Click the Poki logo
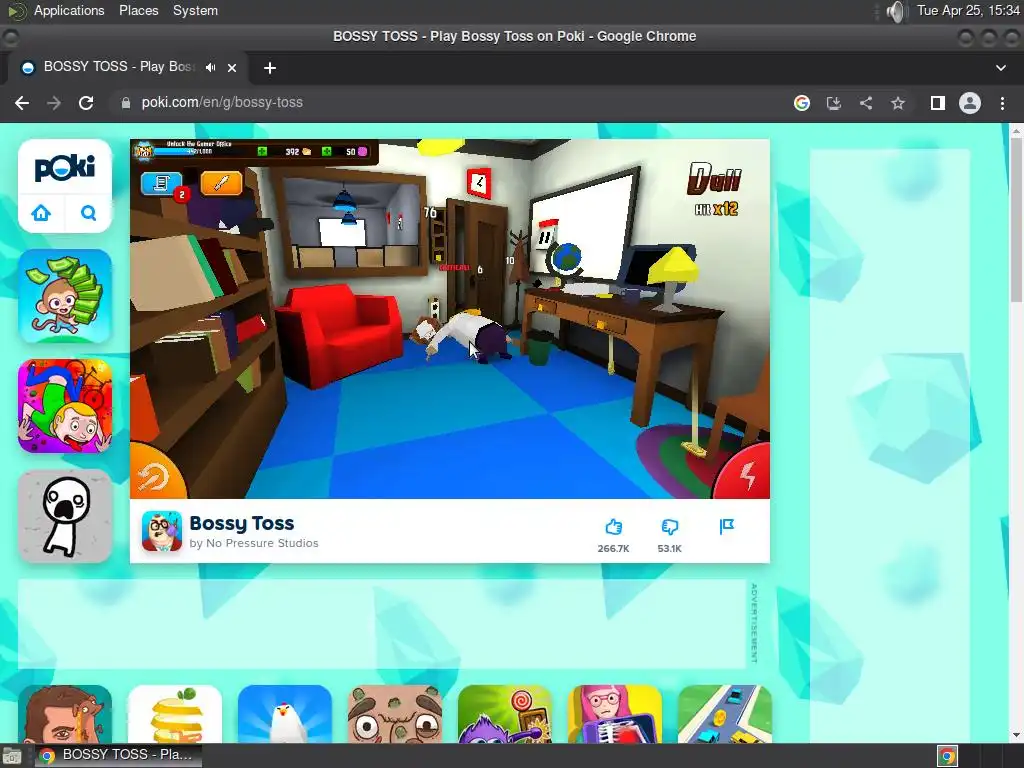1024x768 pixels. pyautogui.click(x=65, y=168)
